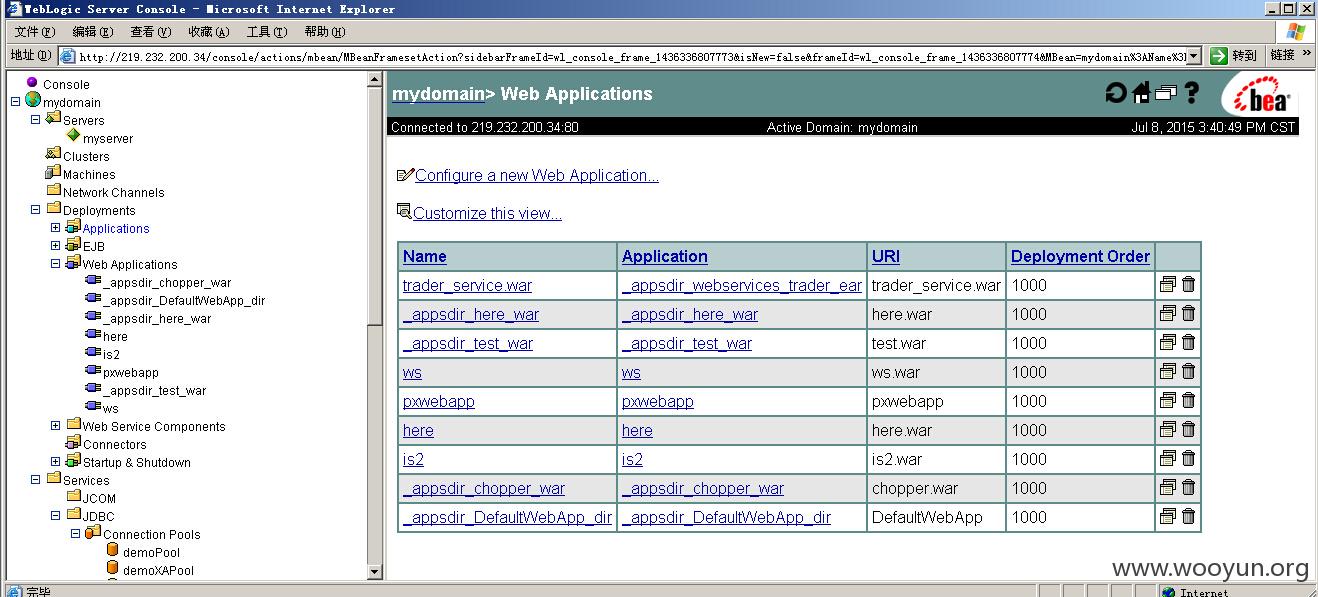Open the 工具(T) menu
This screenshot has width=1318, height=597.
point(267,32)
